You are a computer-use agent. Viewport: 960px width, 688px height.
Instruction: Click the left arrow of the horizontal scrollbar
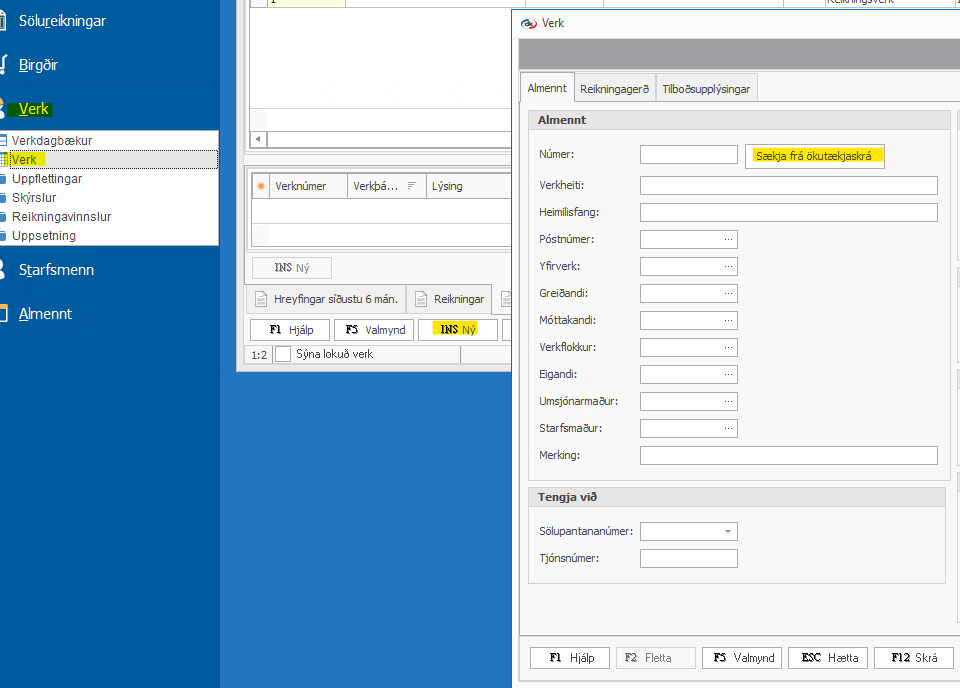click(258, 139)
